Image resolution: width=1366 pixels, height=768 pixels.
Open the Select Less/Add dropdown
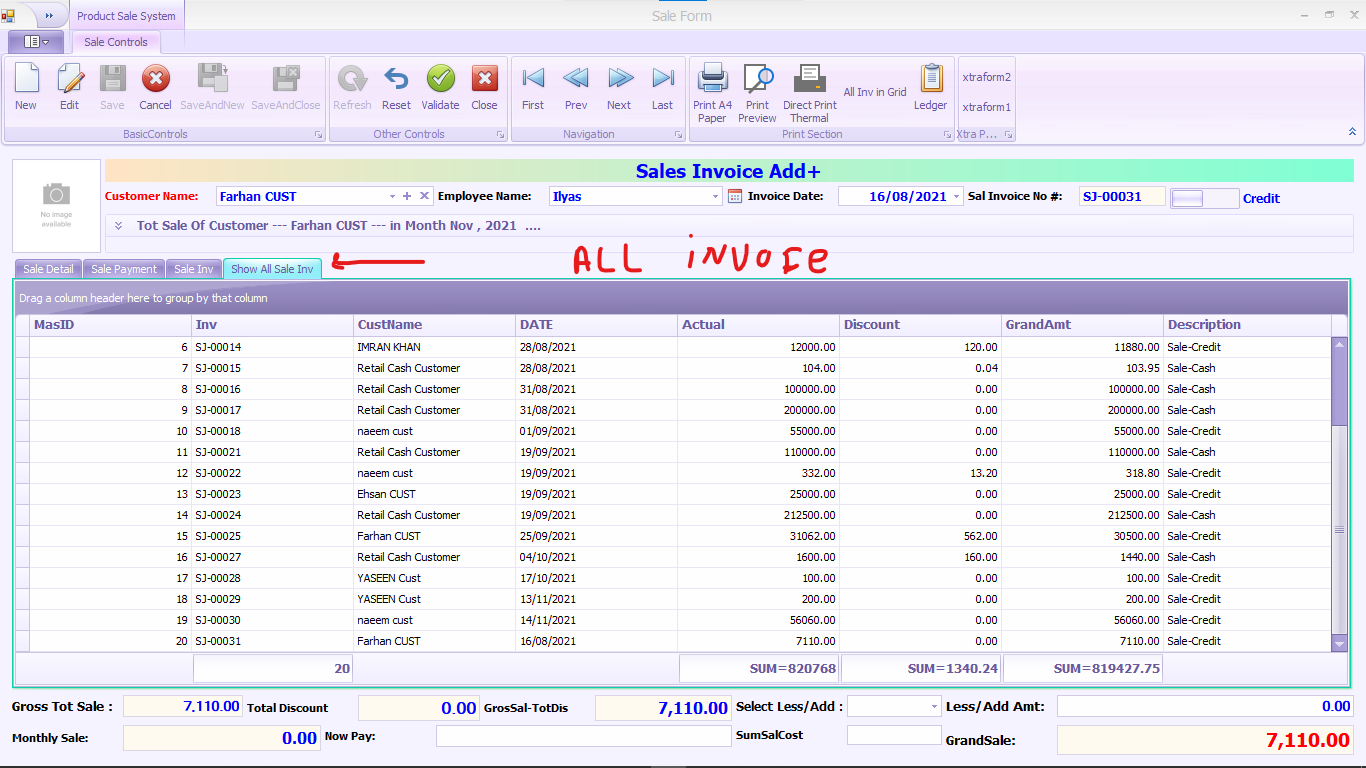935,706
